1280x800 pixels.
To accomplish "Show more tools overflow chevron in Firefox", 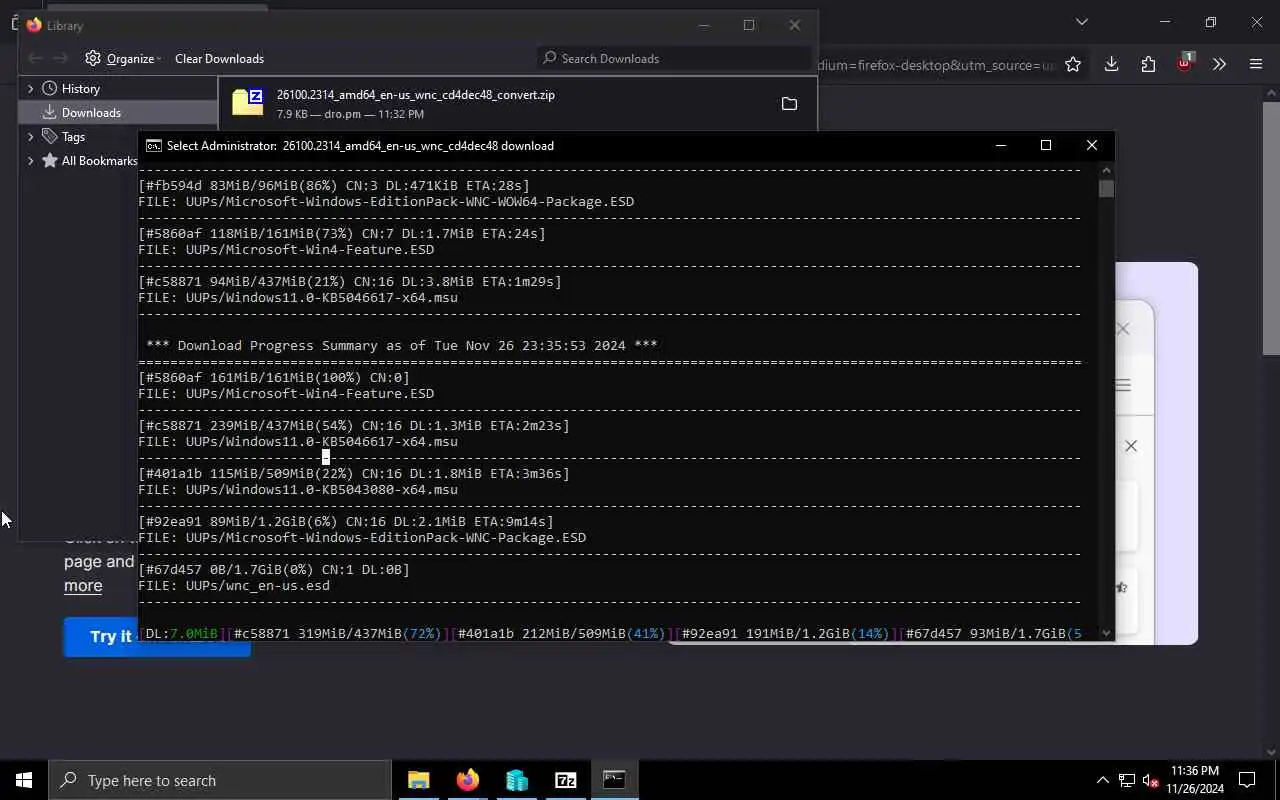I will click(x=1219, y=64).
